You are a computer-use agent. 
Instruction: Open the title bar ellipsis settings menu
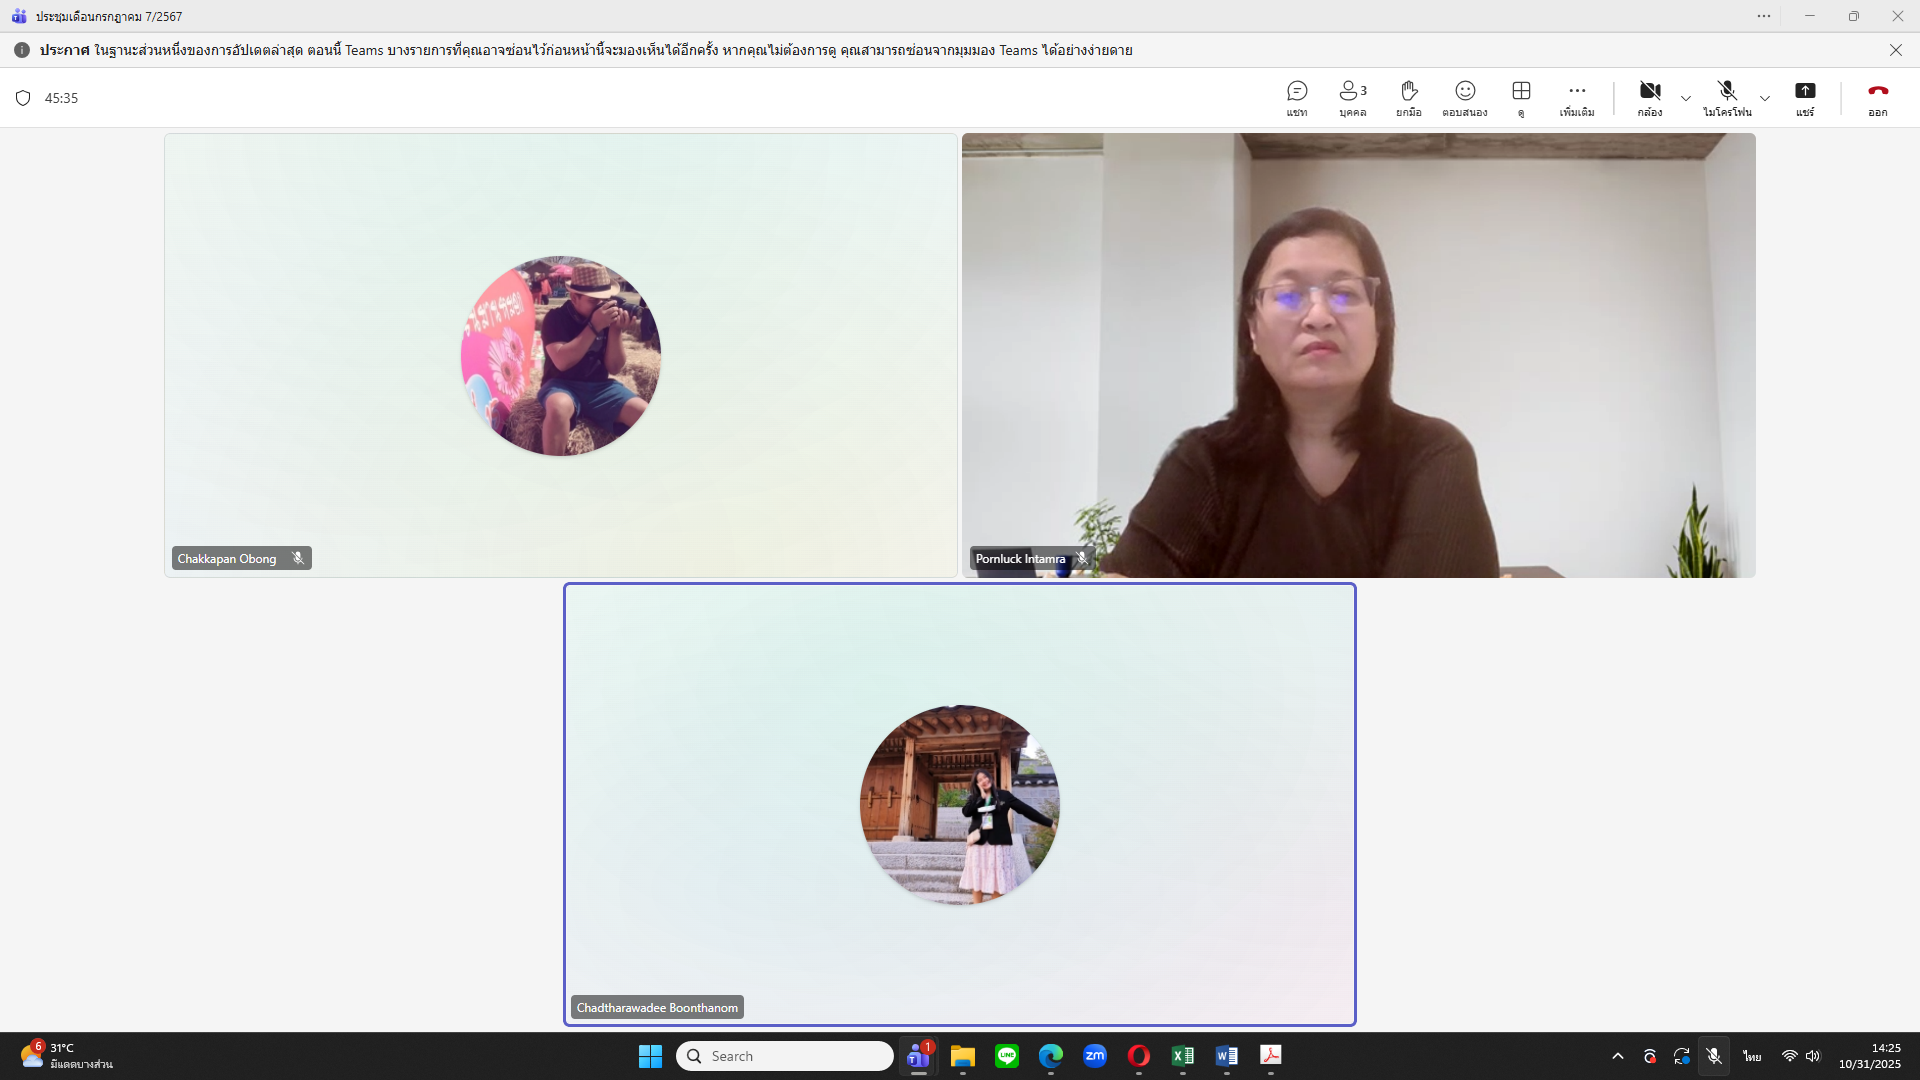click(1764, 16)
